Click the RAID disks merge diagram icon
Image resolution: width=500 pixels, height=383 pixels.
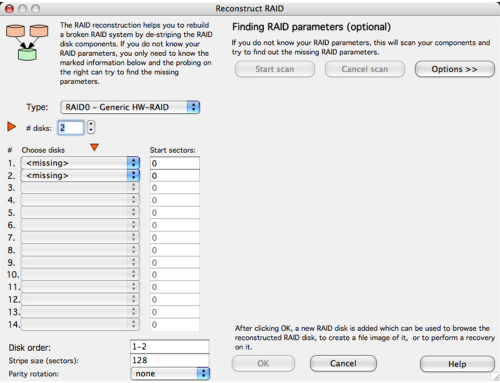pos(27,42)
